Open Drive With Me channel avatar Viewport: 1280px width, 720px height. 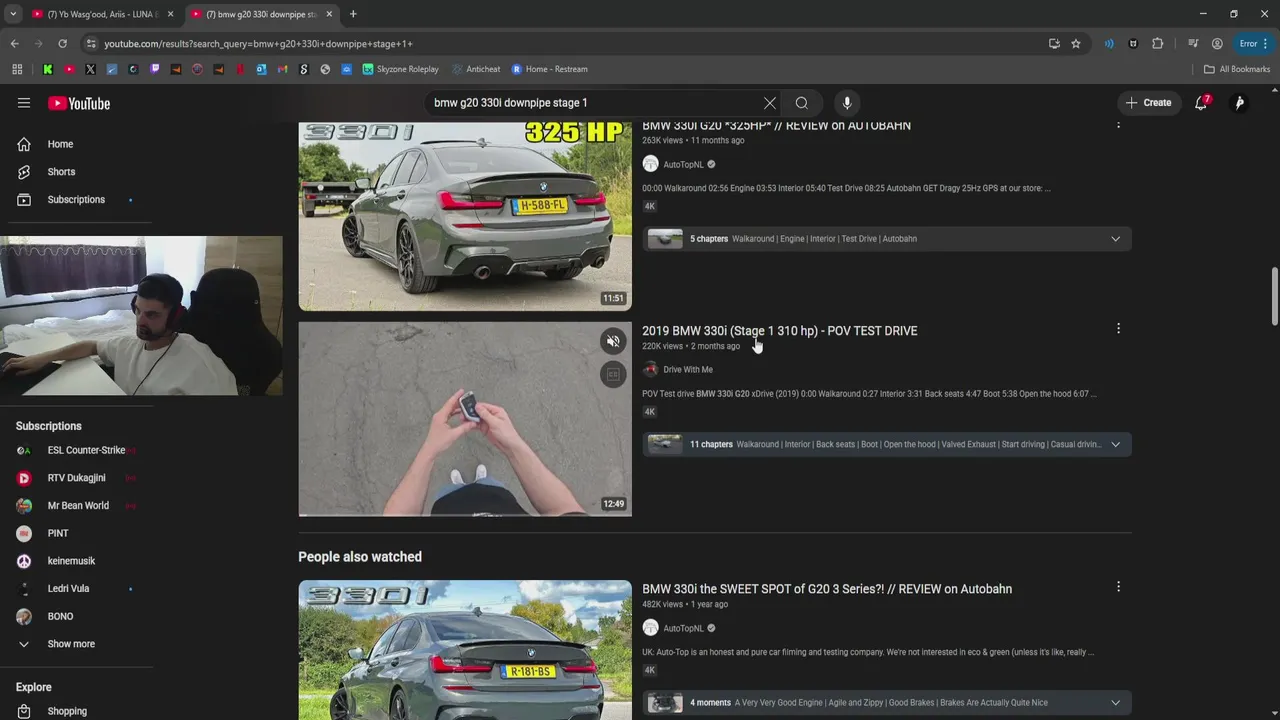pyautogui.click(x=650, y=370)
